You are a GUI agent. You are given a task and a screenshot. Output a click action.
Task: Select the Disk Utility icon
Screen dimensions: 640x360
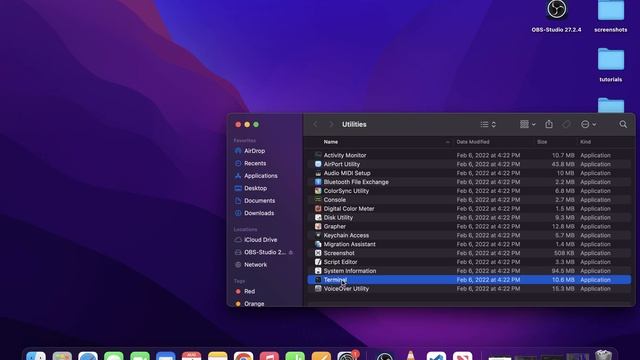[318, 218]
